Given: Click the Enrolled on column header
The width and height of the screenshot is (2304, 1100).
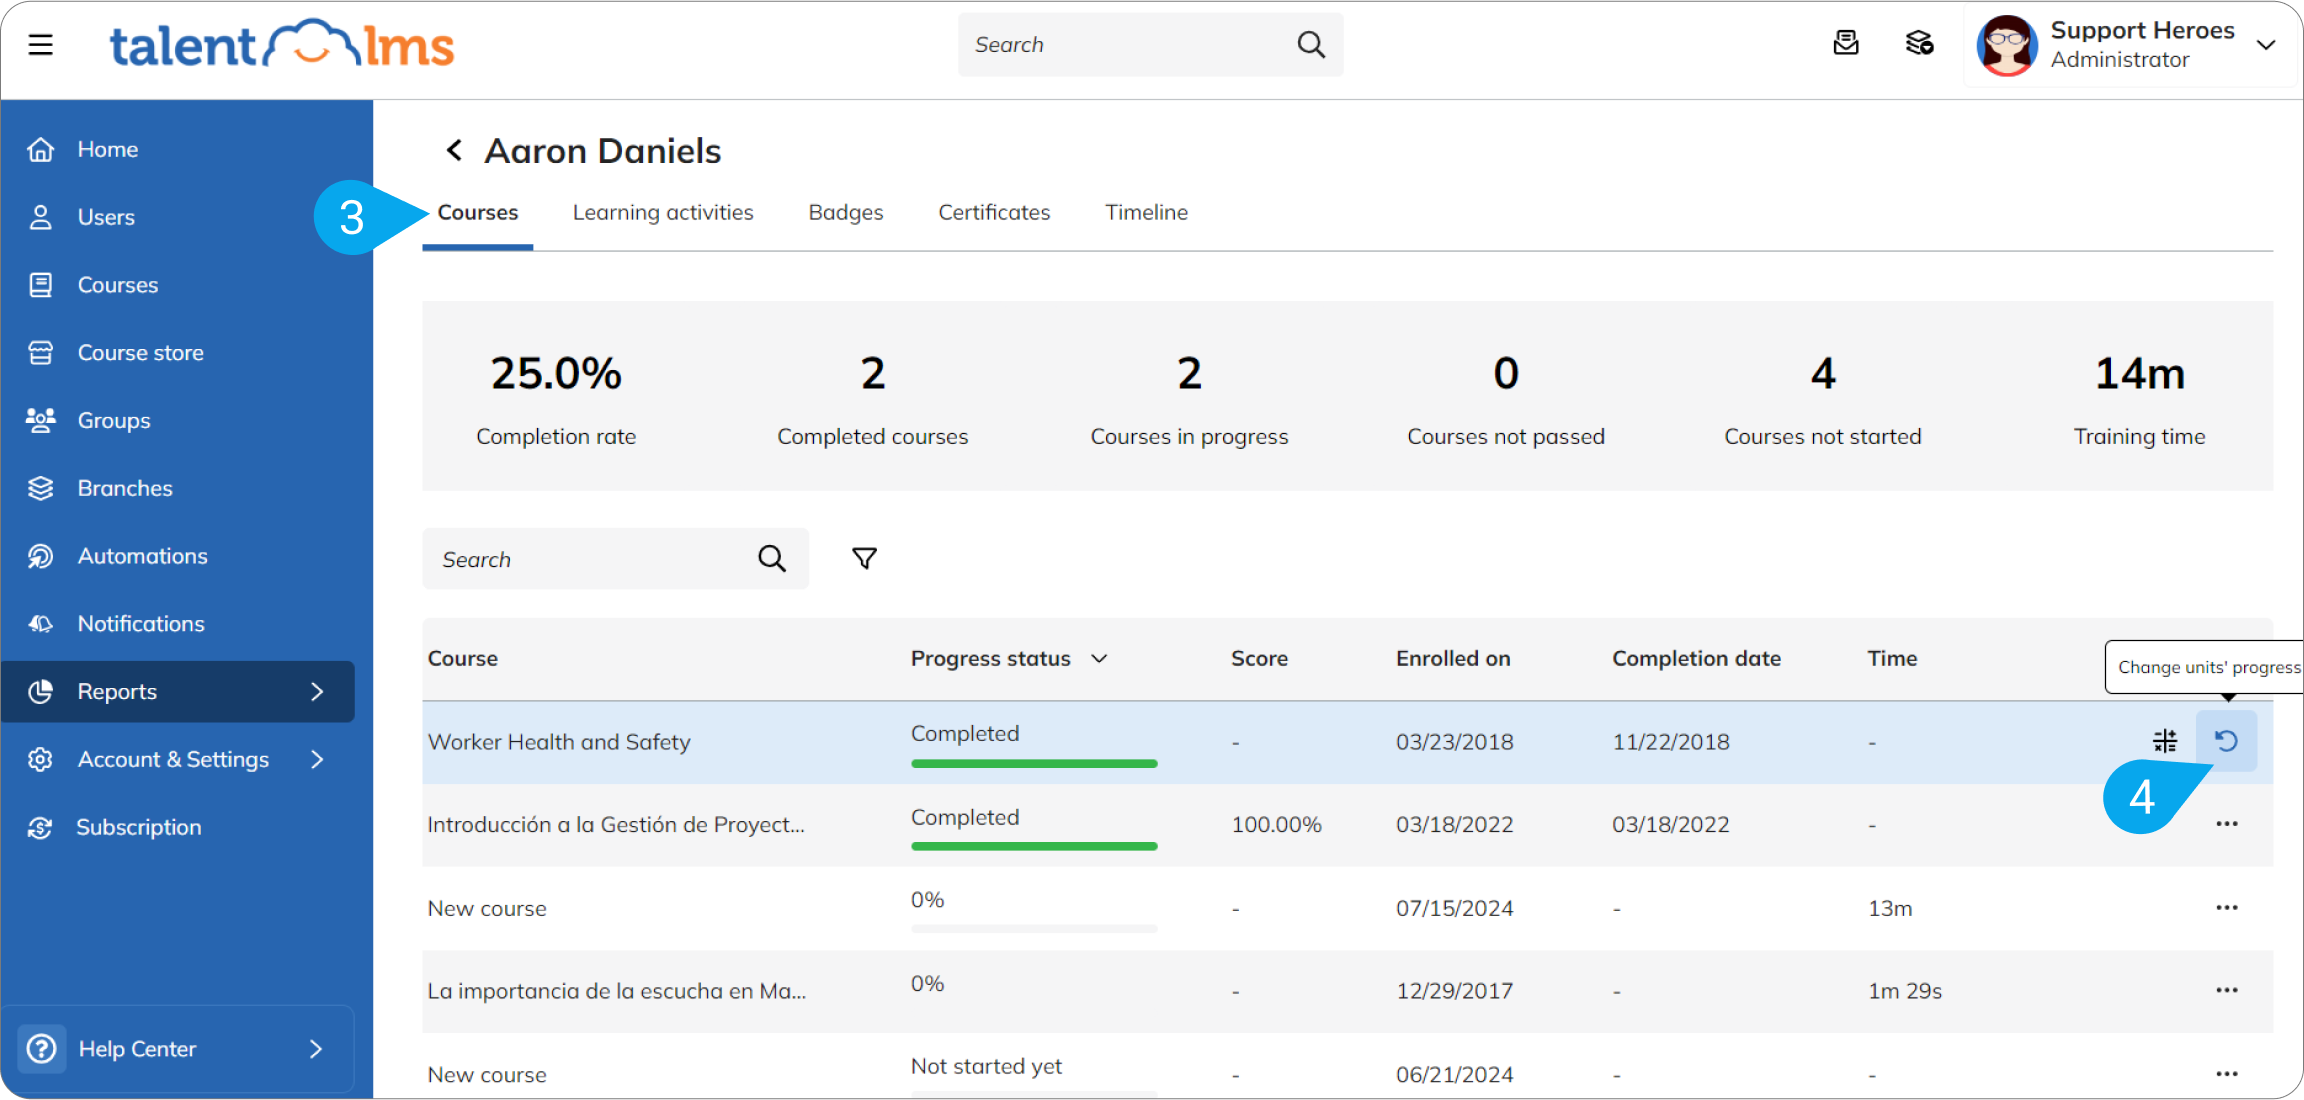Looking at the screenshot, I should point(1453,659).
